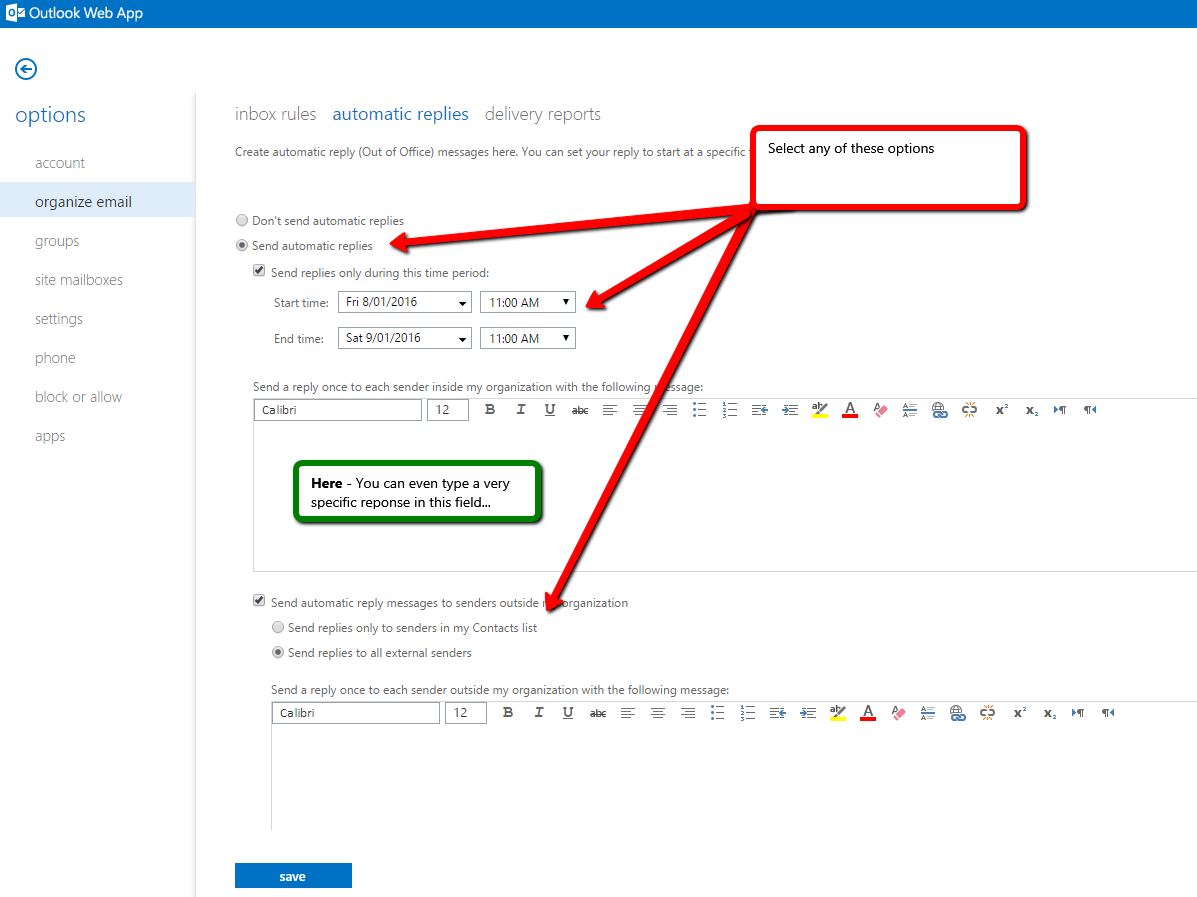Select Don't send automatic replies

click(242, 220)
